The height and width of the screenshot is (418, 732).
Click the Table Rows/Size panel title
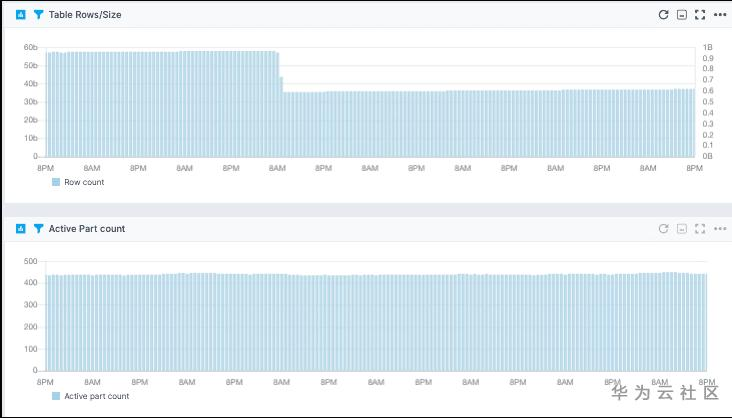point(85,14)
